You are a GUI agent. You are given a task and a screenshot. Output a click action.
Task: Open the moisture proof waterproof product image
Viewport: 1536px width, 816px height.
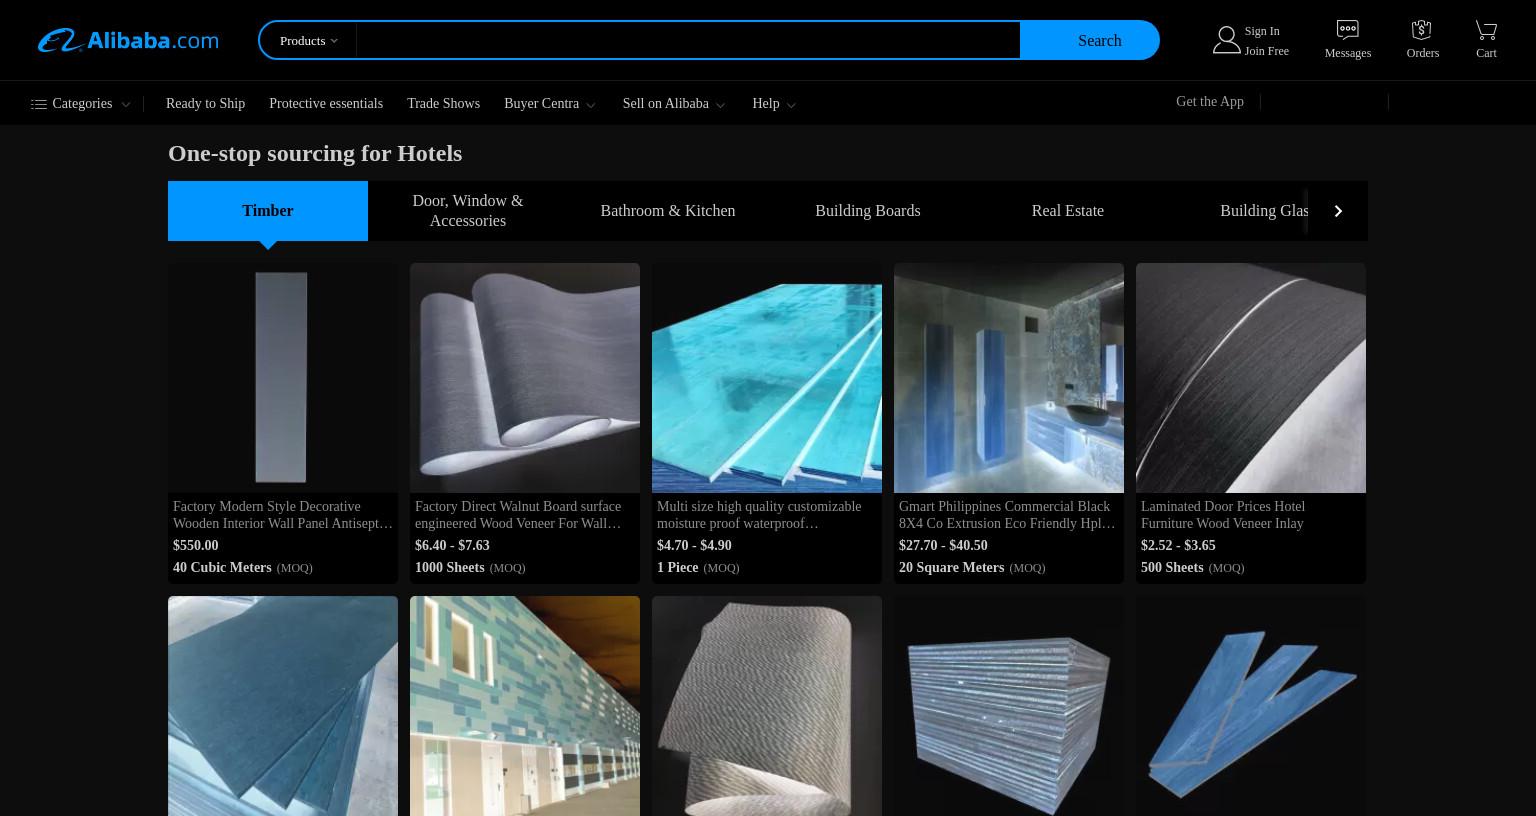tap(767, 378)
